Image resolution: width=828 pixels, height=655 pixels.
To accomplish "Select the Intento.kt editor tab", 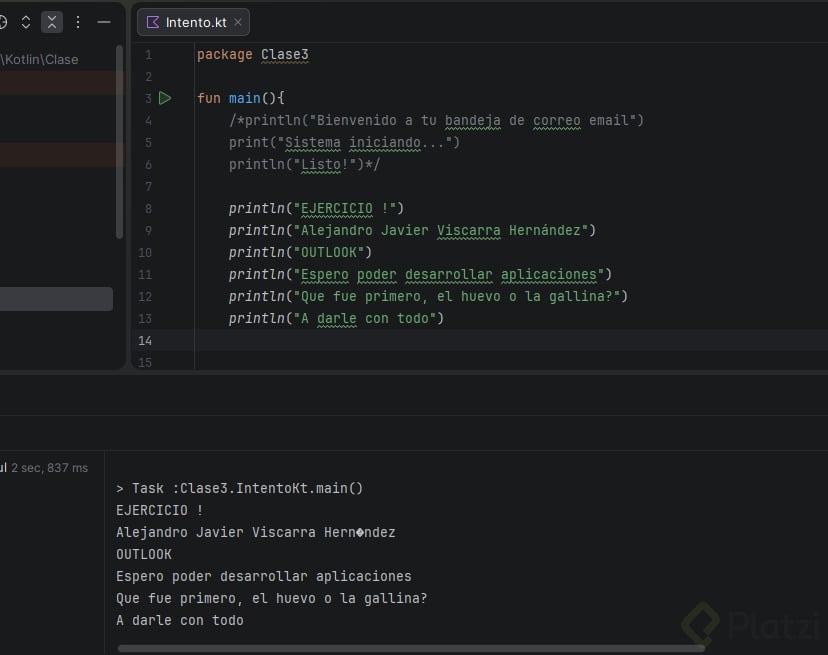I will tap(196, 22).
